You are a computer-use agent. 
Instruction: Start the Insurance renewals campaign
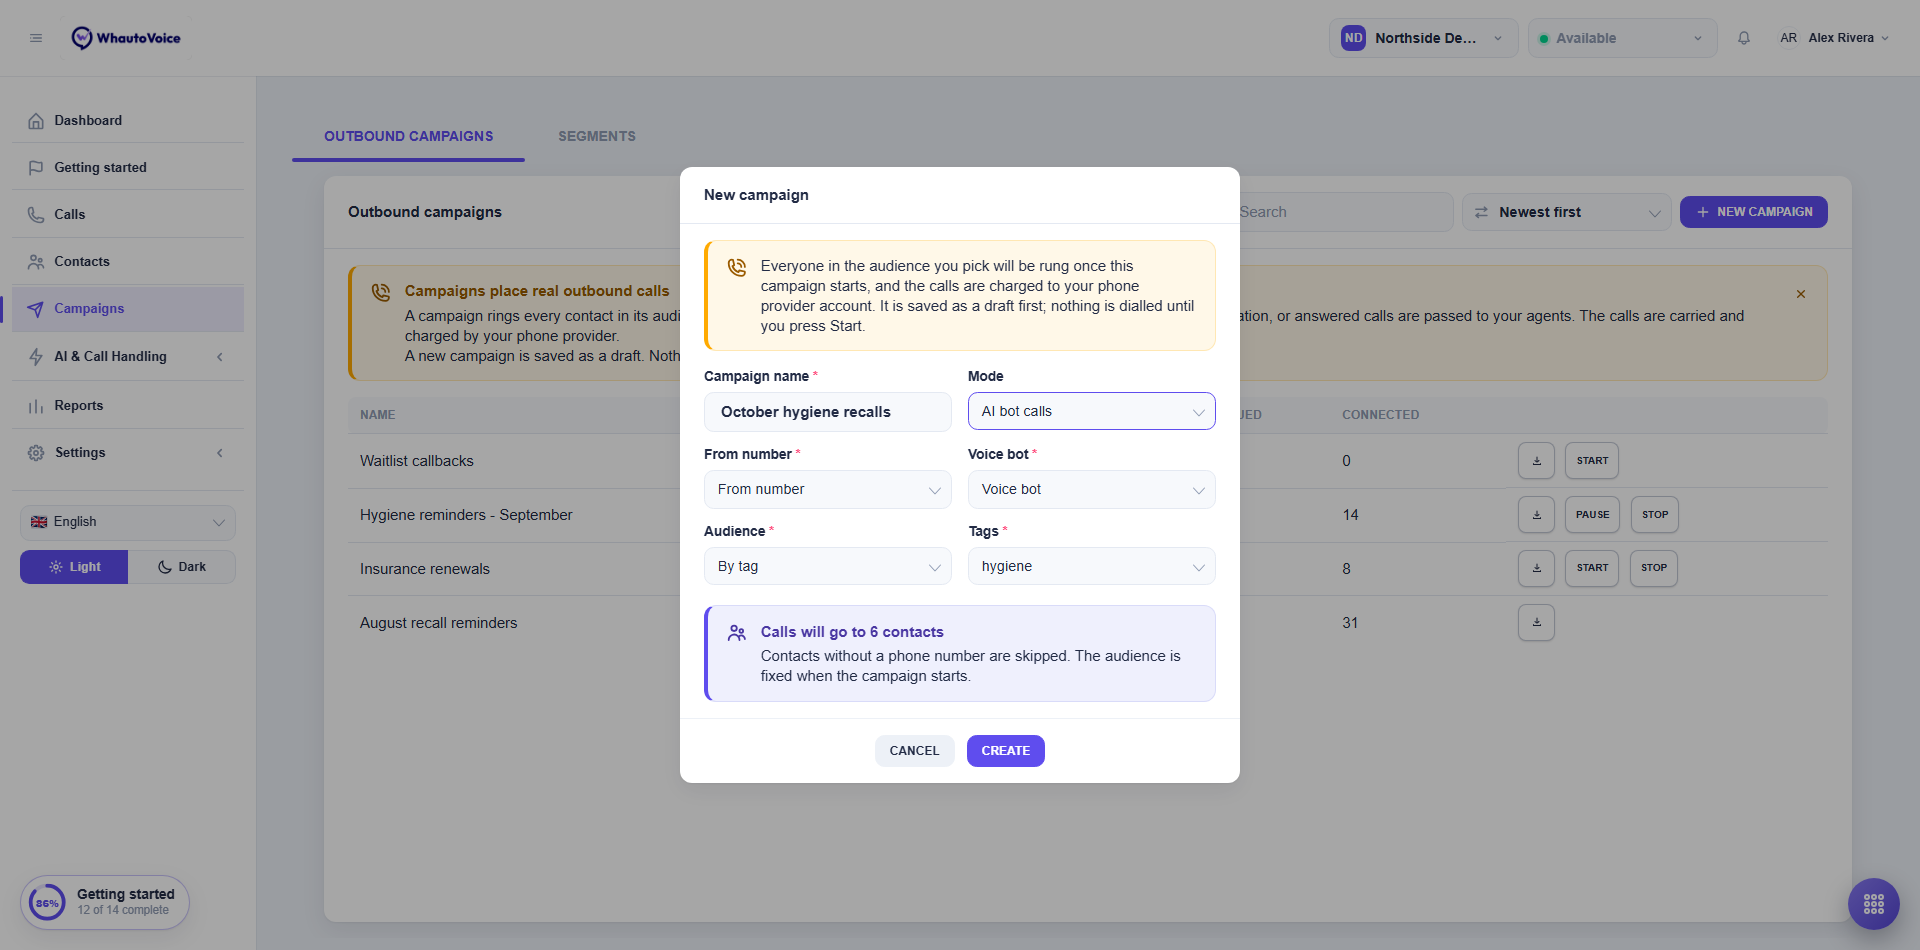pyautogui.click(x=1592, y=568)
